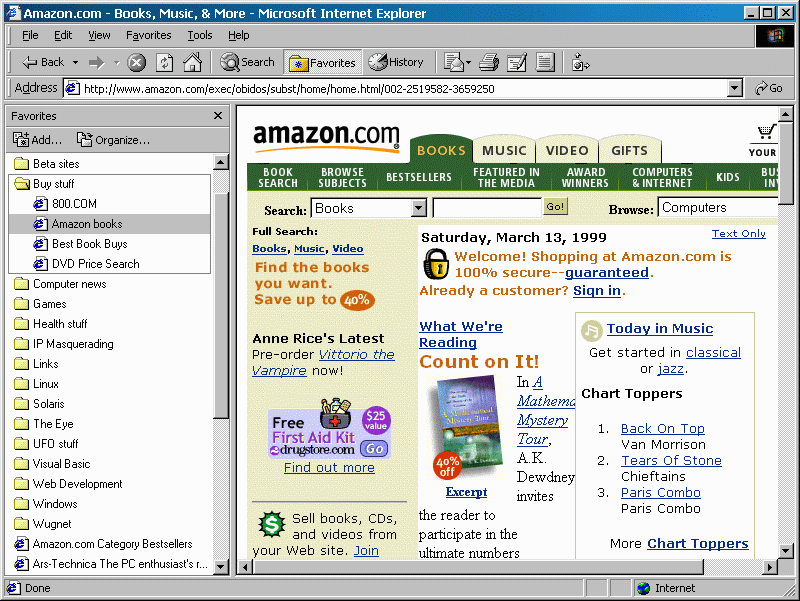Toggle the Favorites panel toolbar button
Image resolution: width=800 pixels, height=601 pixels.
coord(322,62)
